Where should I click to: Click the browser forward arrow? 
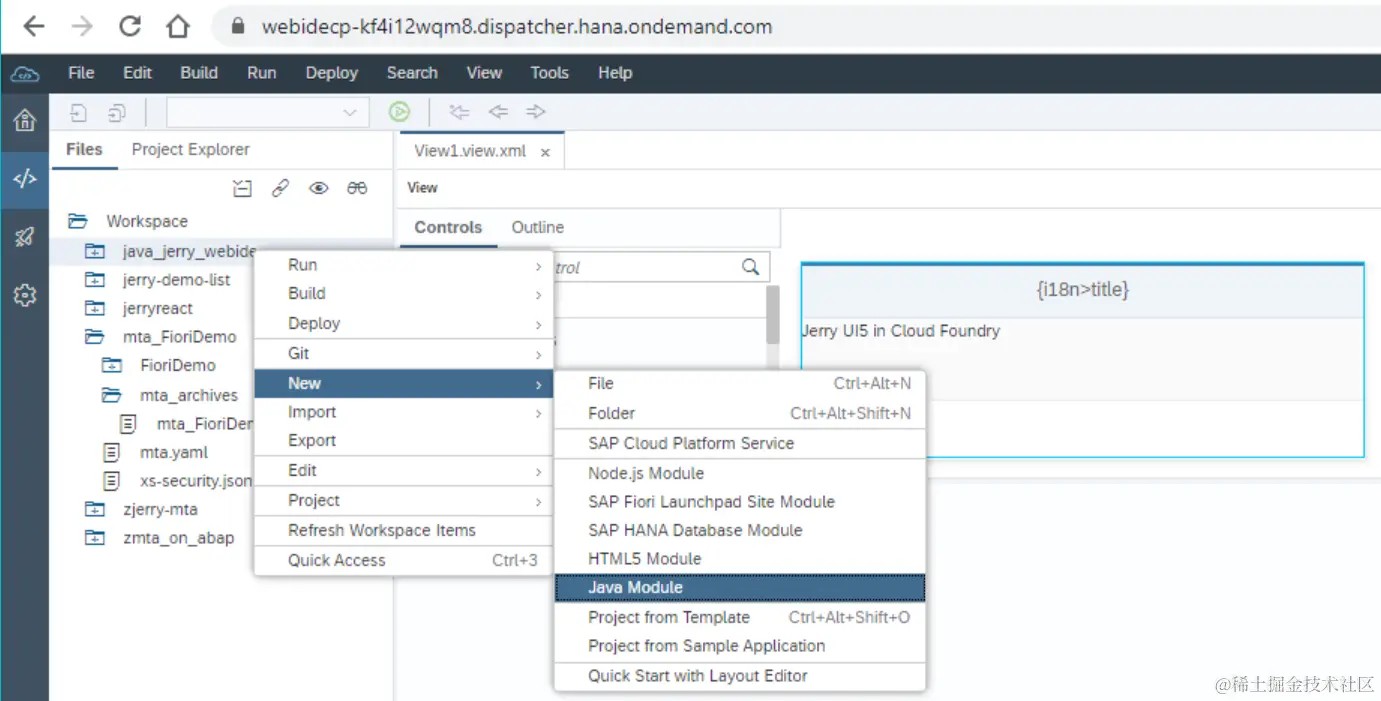(x=82, y=27)
